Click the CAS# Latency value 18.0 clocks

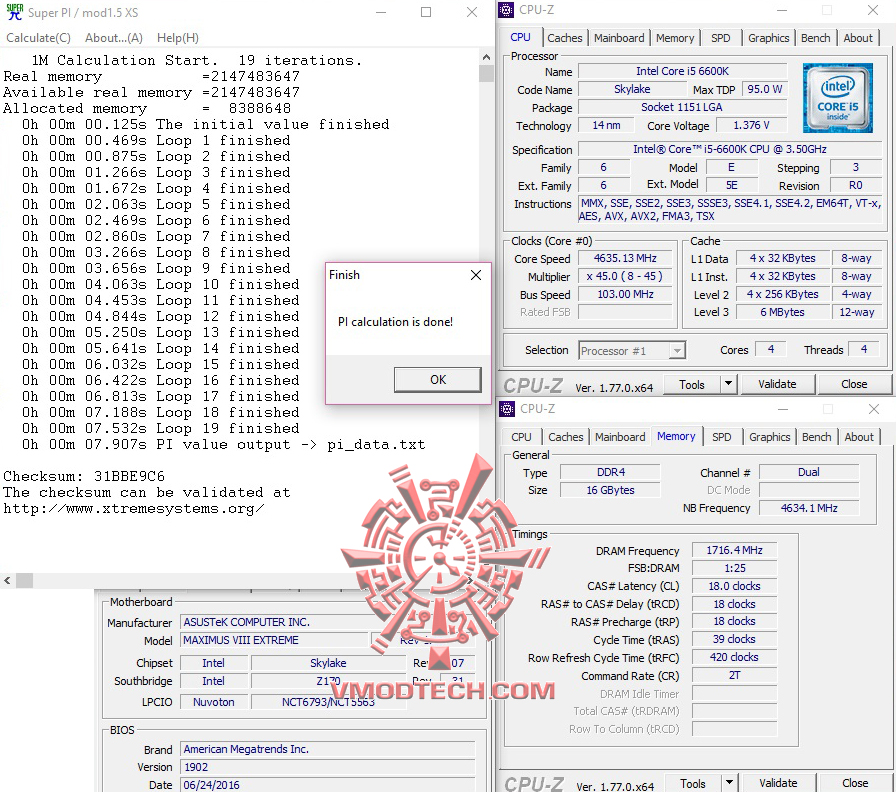pyautogui.click(x=734, y=586)
